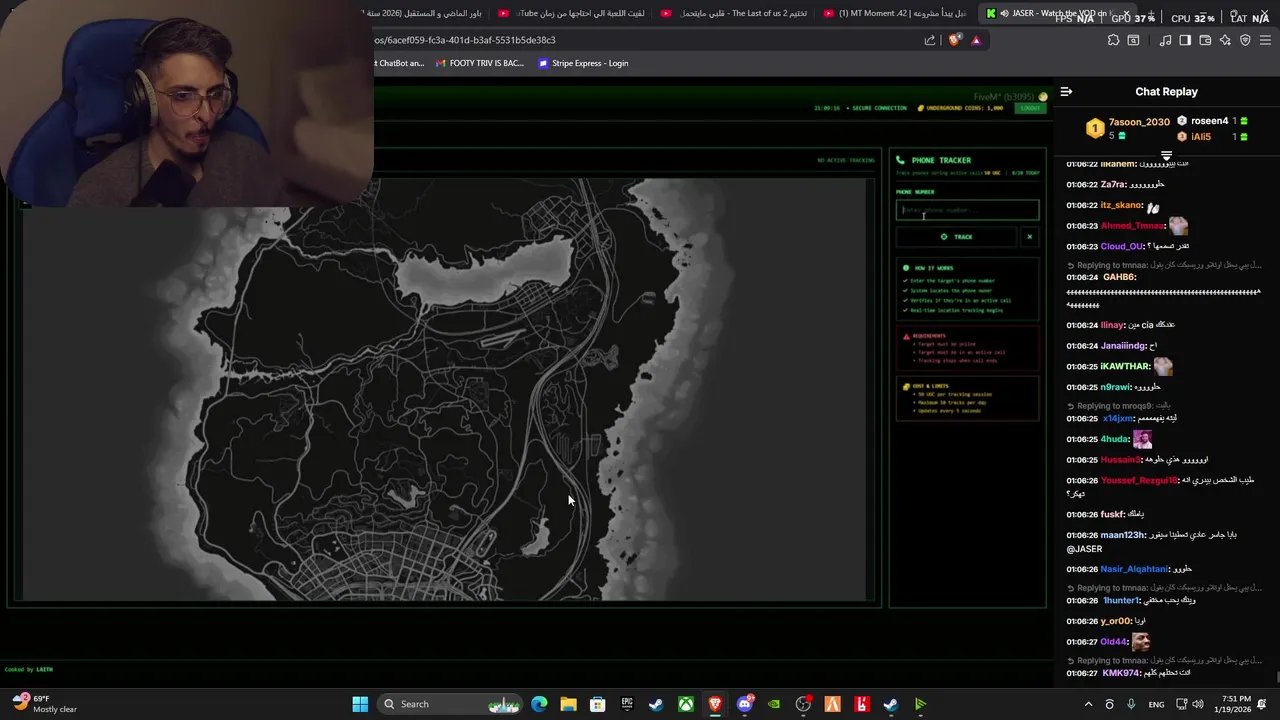This screenshot has height=720, width=1280.
Task: Click chat username itz_skano
Action: (1121, 205)
